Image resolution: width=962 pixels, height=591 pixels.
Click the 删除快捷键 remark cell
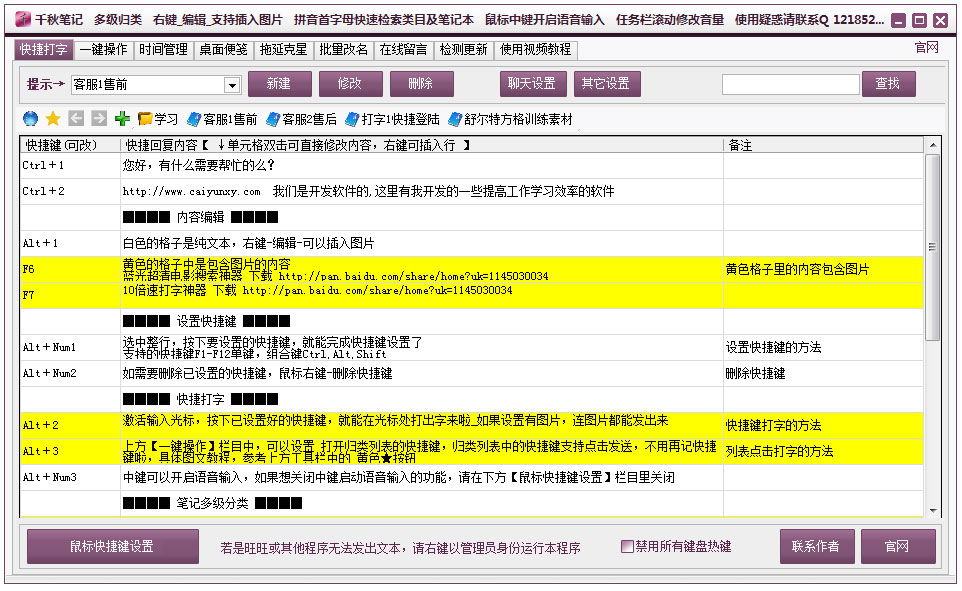click(823, 374)
